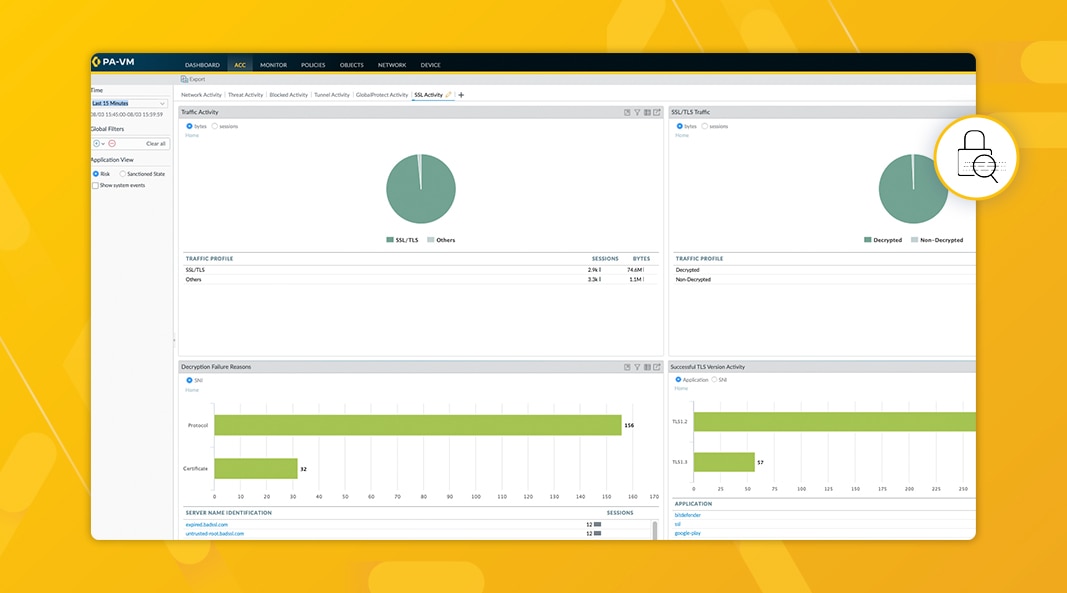Open the MONITOR menu tab

[x=273, y=65]
